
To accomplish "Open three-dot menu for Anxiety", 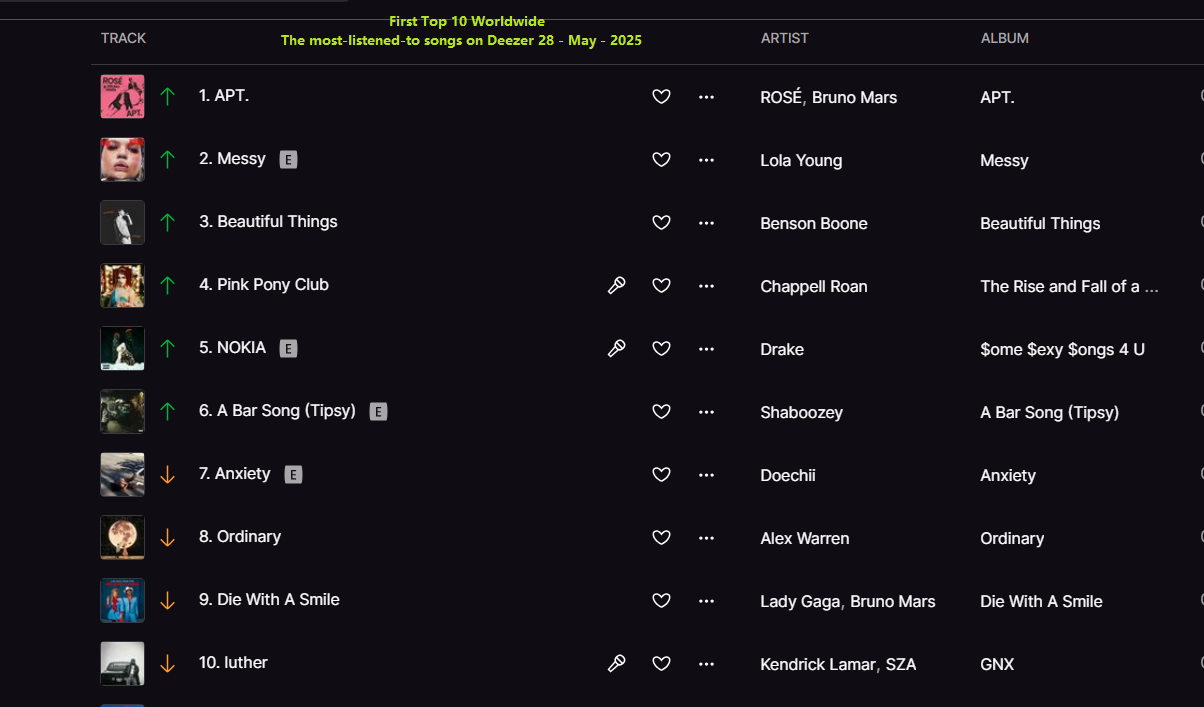I will (x=706, y=475).
